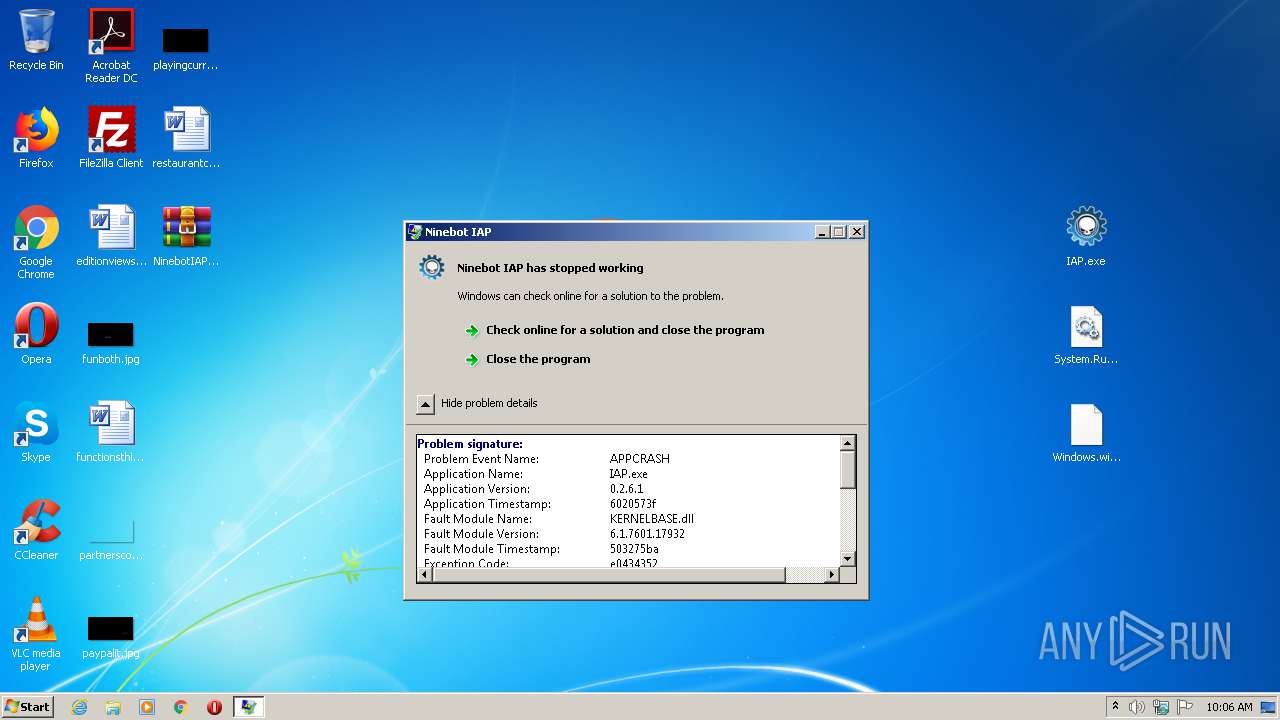Select the editionviews Word document
Viewport: 1280px width, 720px height.
click(111, 236)
